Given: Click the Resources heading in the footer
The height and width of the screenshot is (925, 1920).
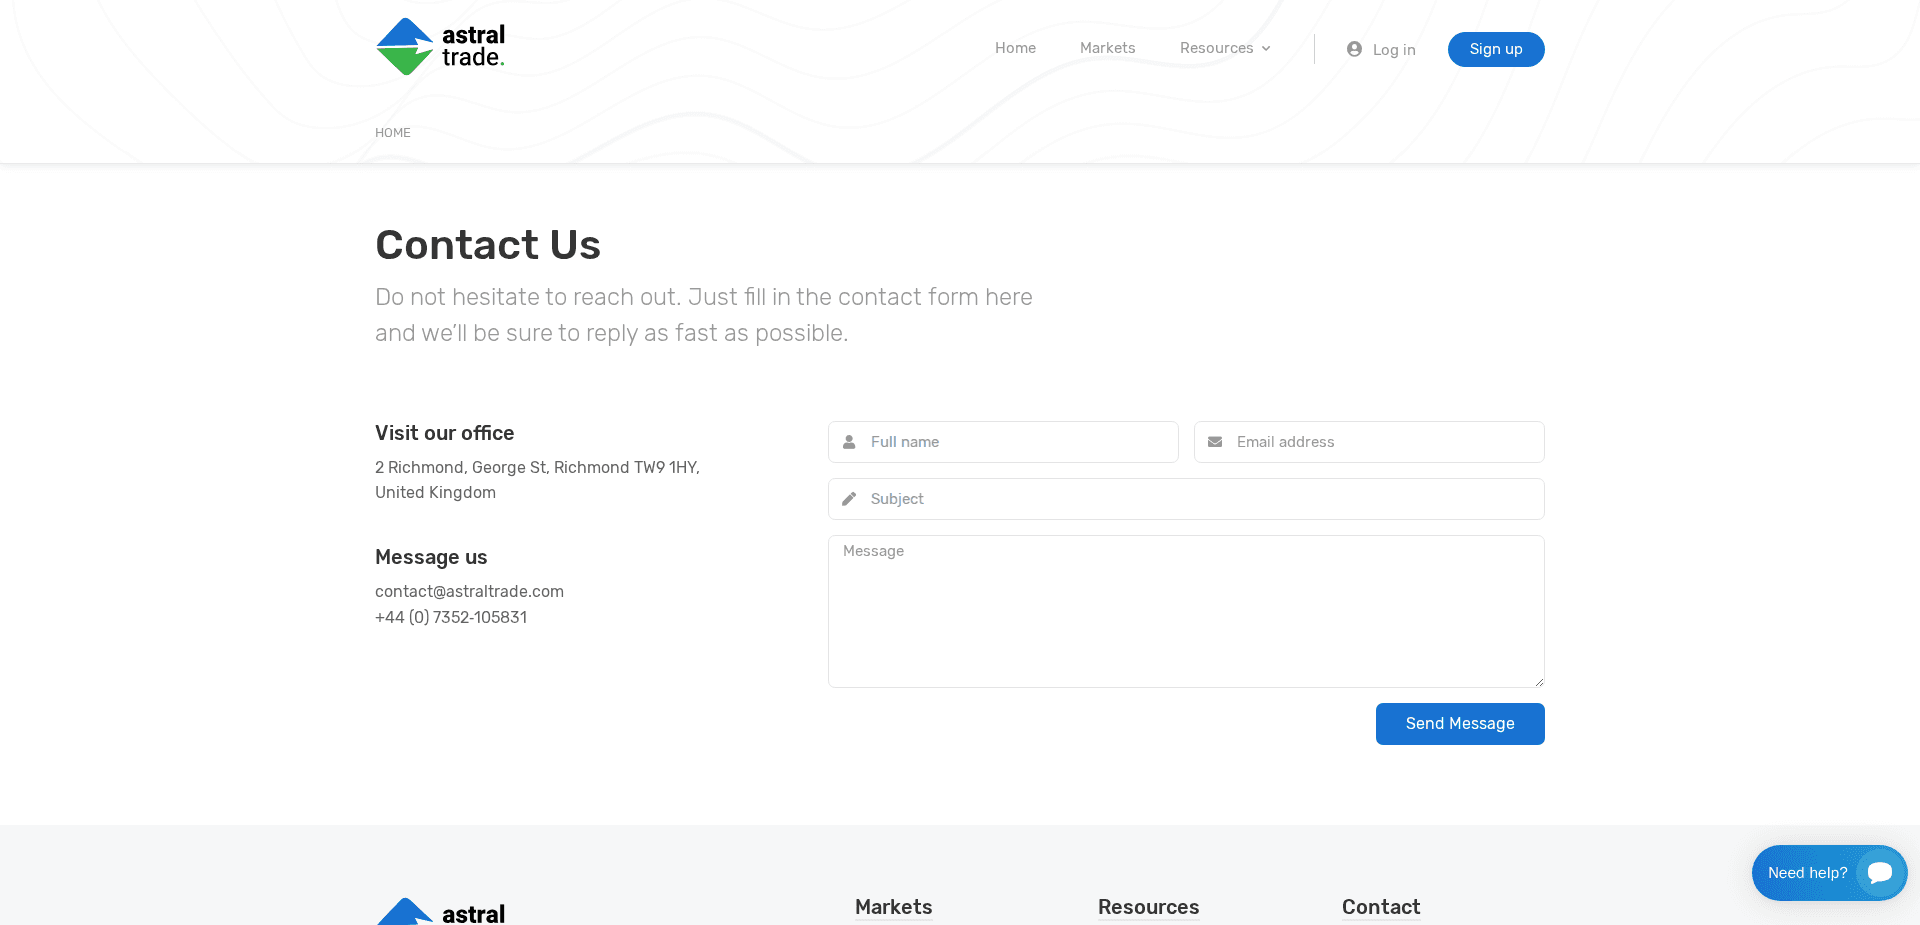Looking at the screenshot, I should coord(1148,907).
